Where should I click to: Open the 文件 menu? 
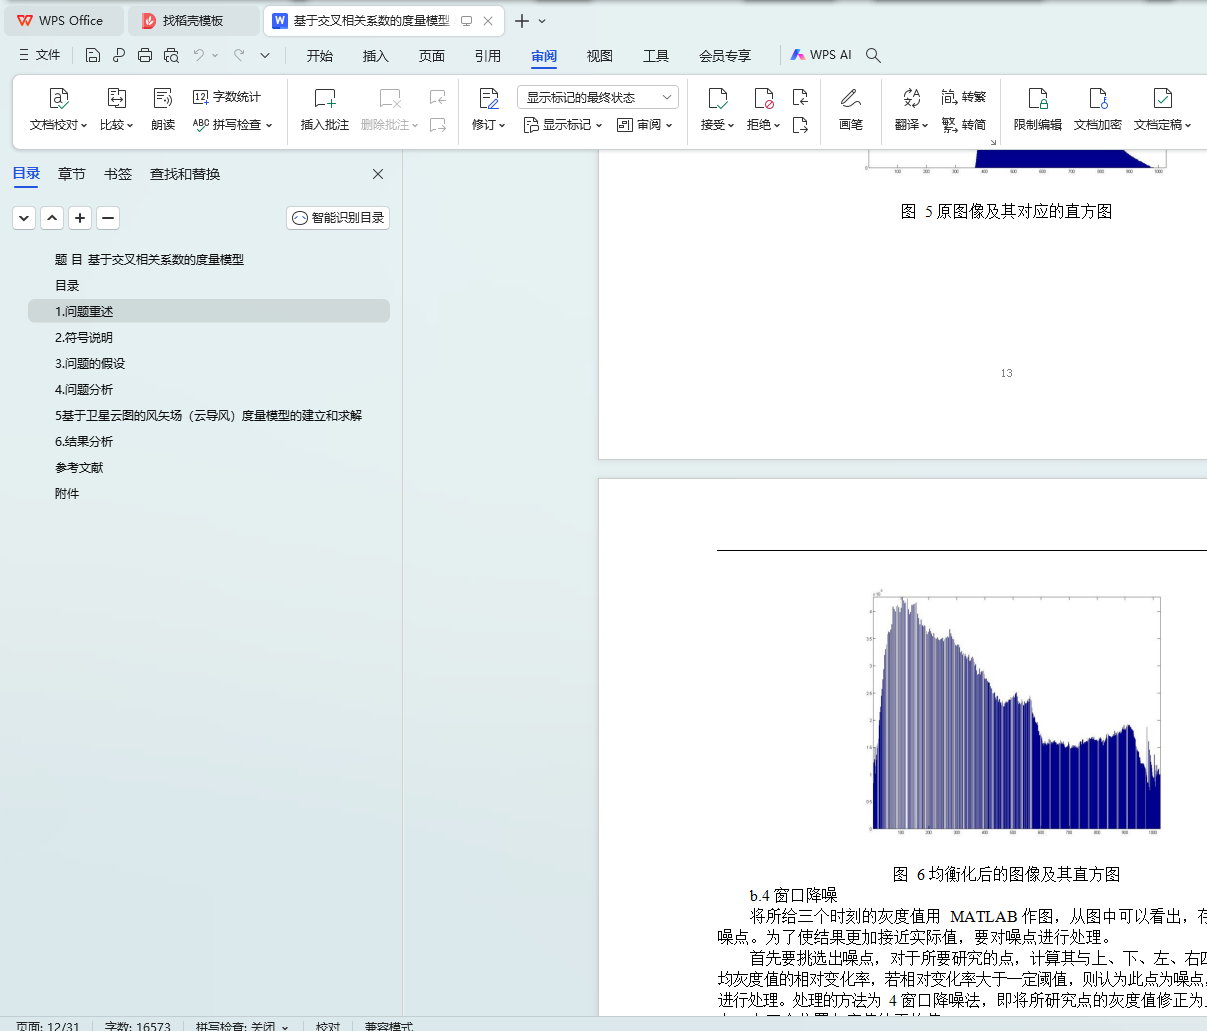click(40, 55)
